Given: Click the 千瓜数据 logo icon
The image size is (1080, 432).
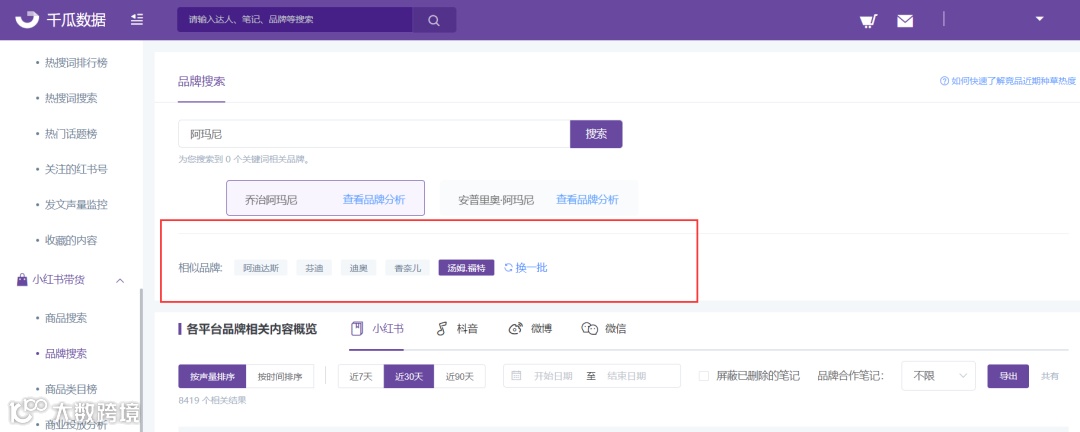Looking at the screenshot, I should pos(28,19).
